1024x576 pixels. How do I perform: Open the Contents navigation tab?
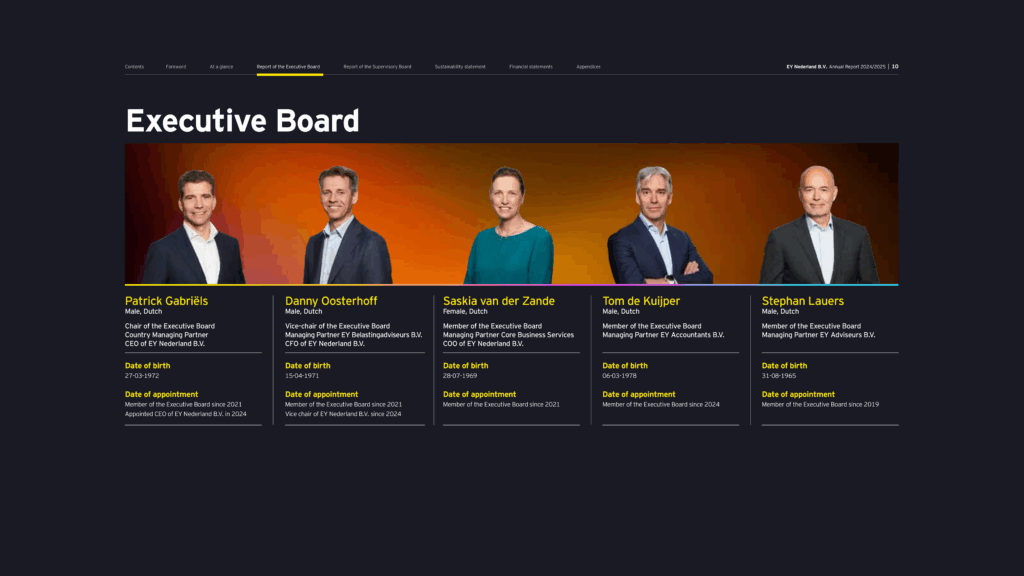click(x=134, y=67)
